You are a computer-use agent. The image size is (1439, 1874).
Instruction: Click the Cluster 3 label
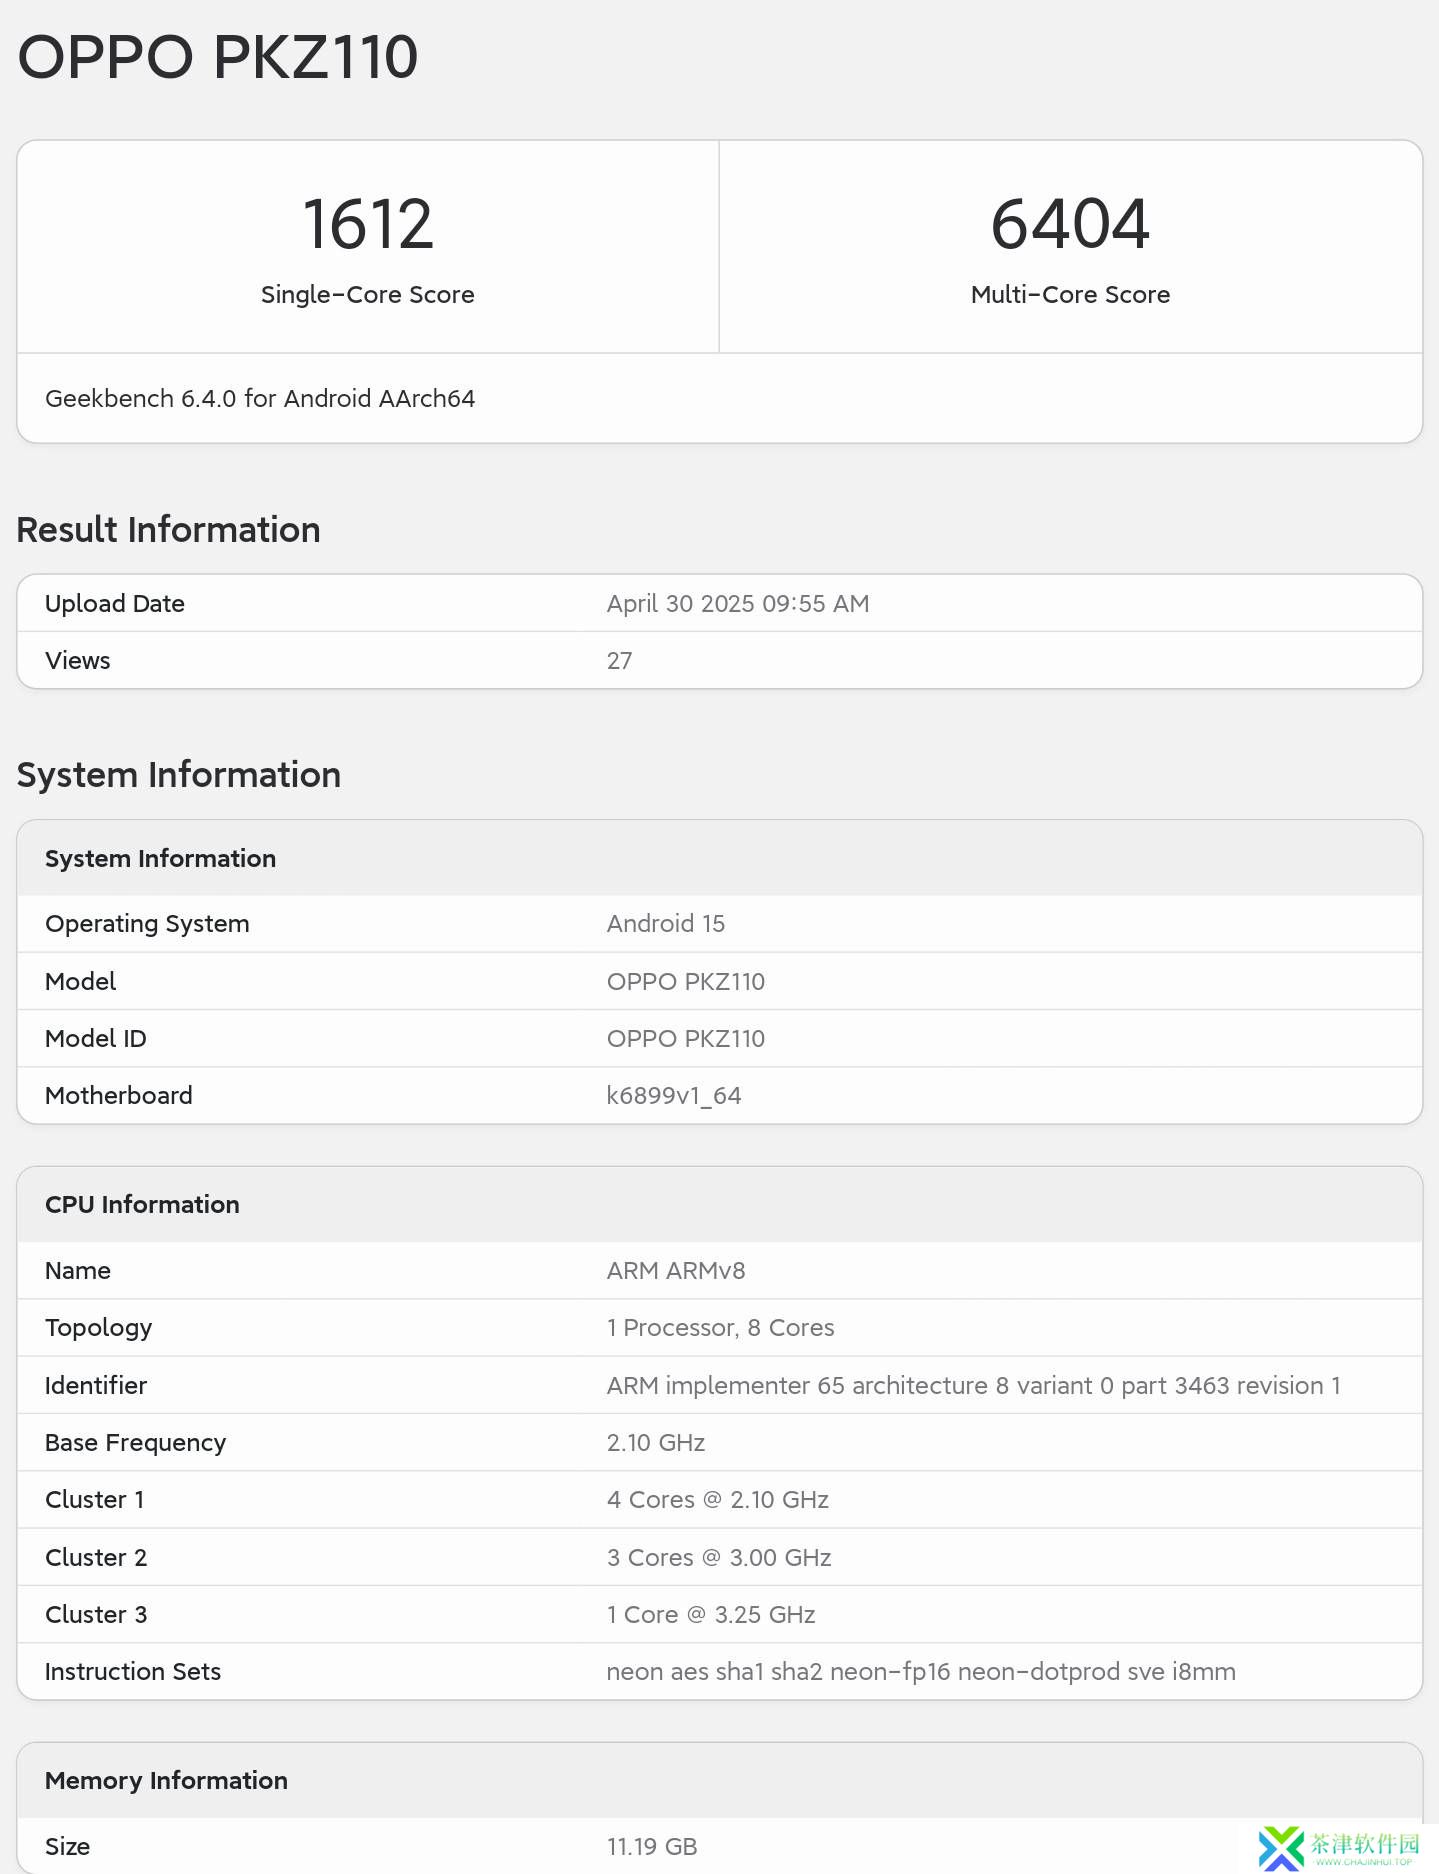[96, 1615]
